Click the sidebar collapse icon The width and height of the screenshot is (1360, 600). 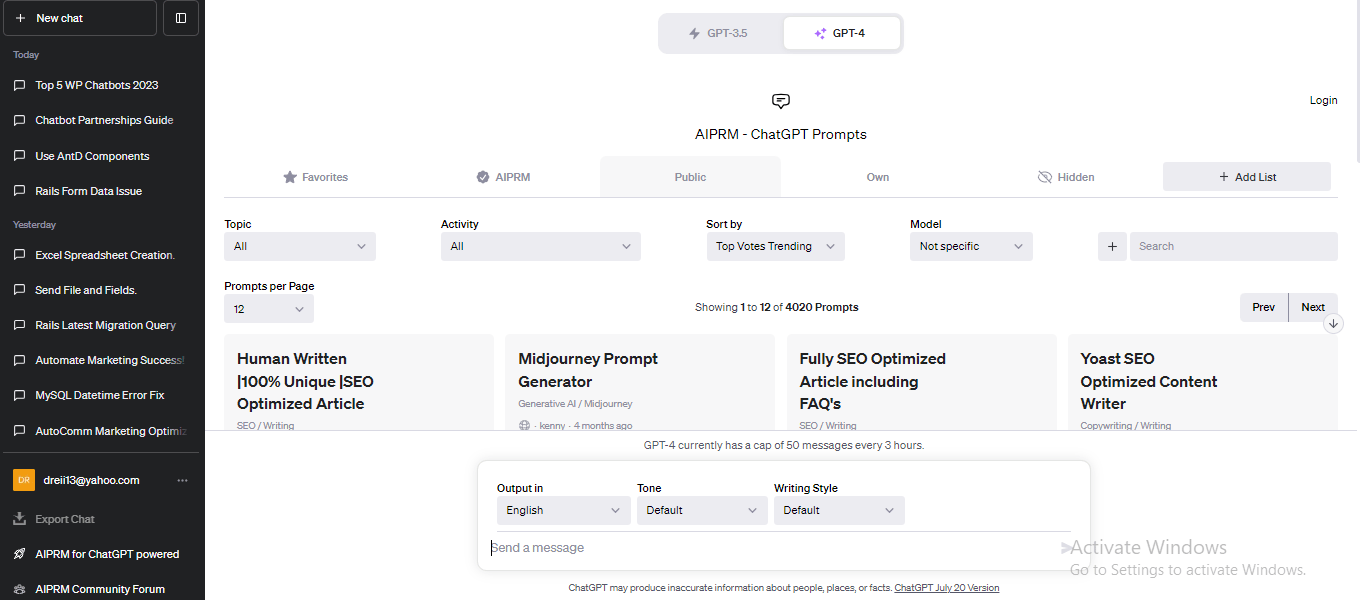click(181, 18)
